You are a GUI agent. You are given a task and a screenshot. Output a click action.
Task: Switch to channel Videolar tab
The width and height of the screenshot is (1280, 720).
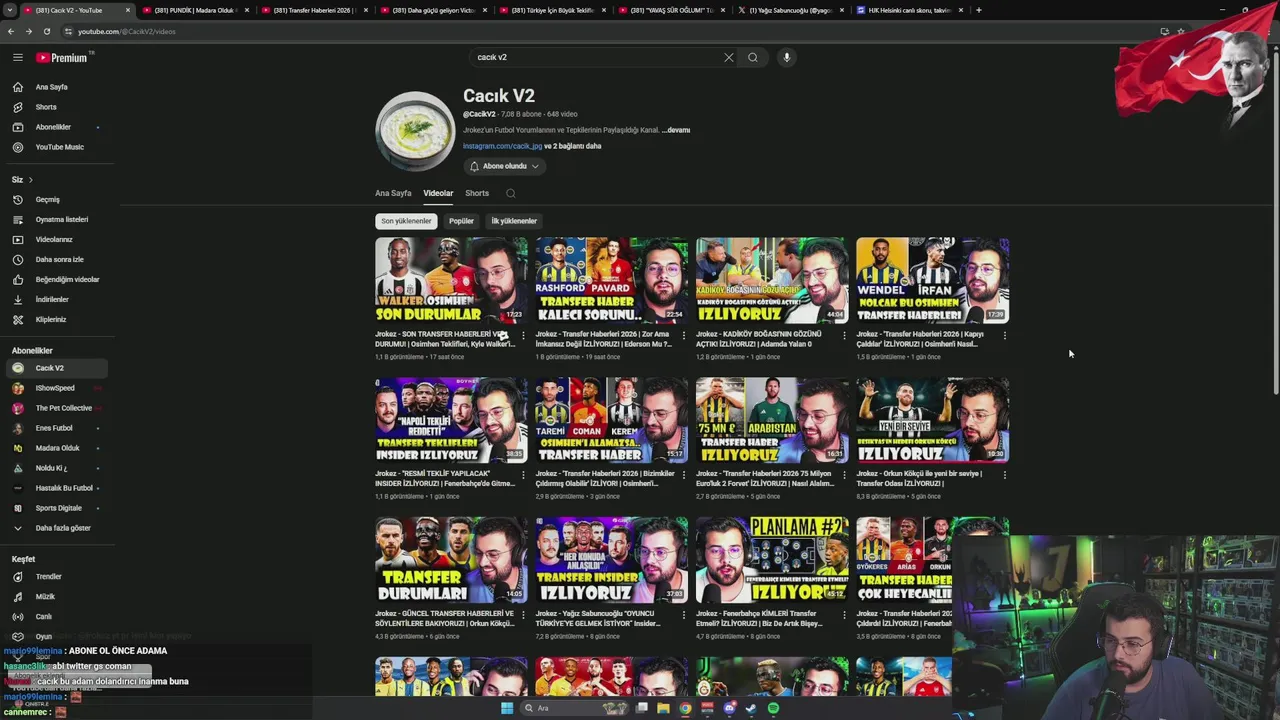438,193
